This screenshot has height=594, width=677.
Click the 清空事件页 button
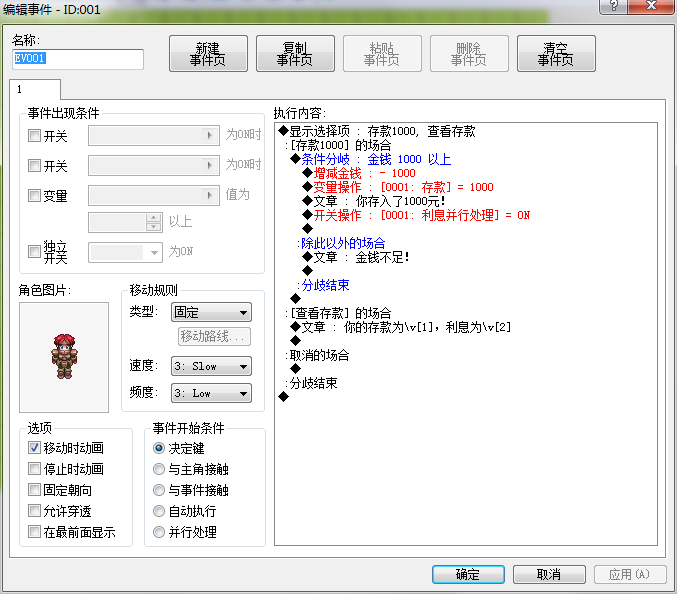coord(556,54)
